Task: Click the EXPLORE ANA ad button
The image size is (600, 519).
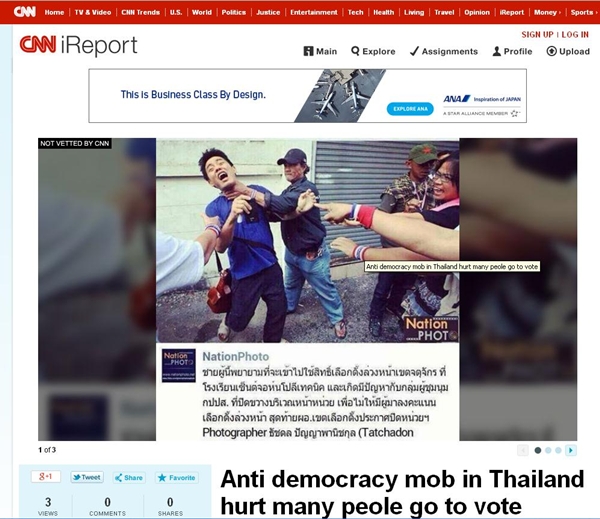Action: (410, 109)
